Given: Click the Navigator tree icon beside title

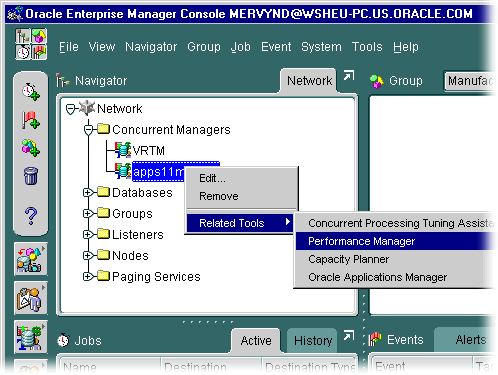Looking at the screenshot, I should (63, 80).
